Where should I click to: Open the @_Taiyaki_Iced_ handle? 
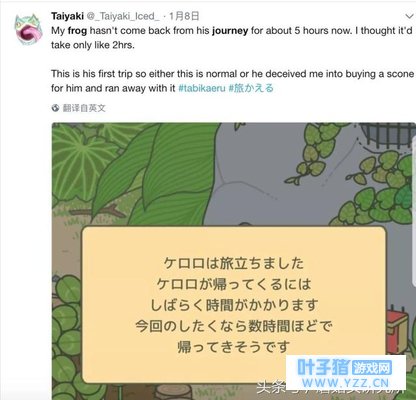[x=124, y=16]
